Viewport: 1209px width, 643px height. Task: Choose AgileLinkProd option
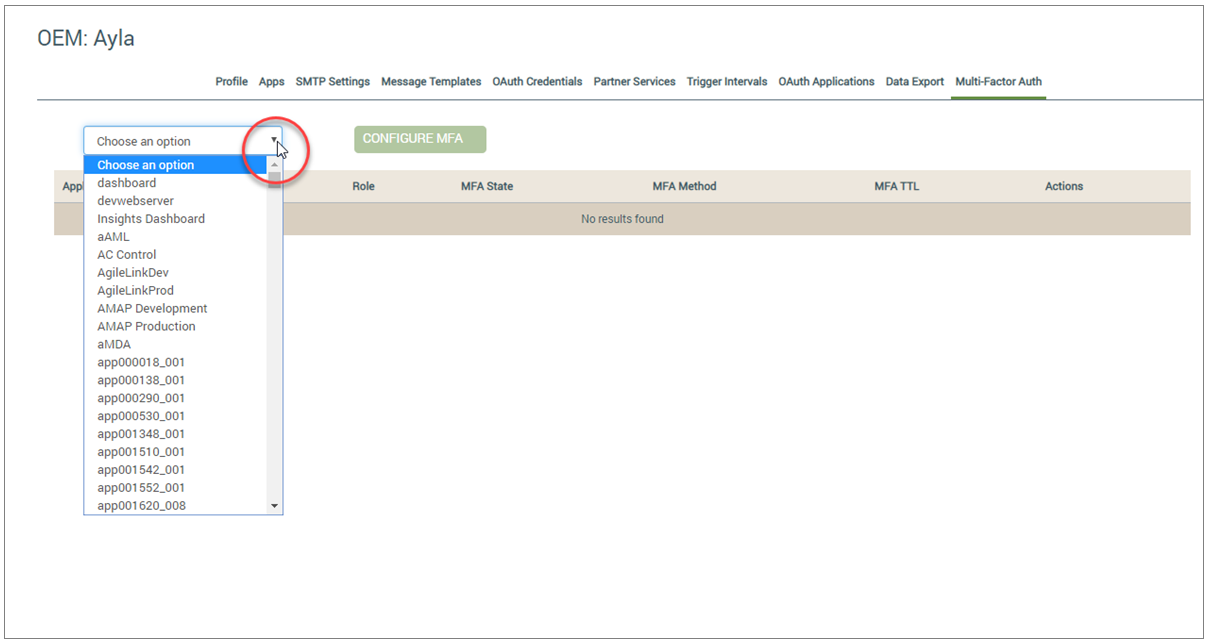pos(175,291)
